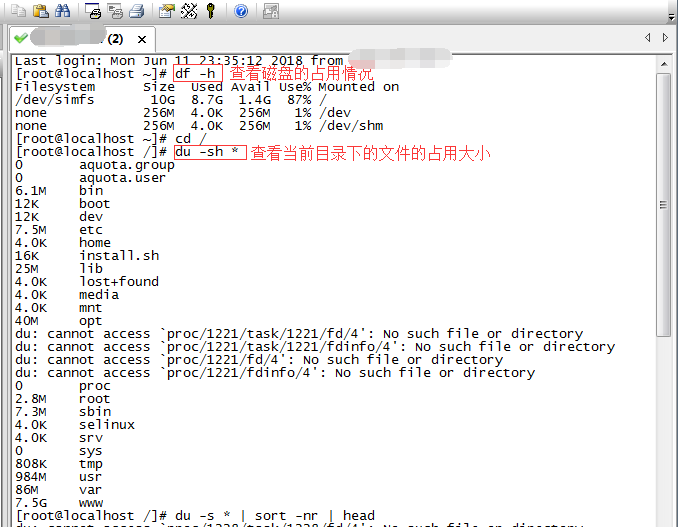Click the 'usr' directory entry
The width and height of the screenshot is (678, 527).
[90, 477]
